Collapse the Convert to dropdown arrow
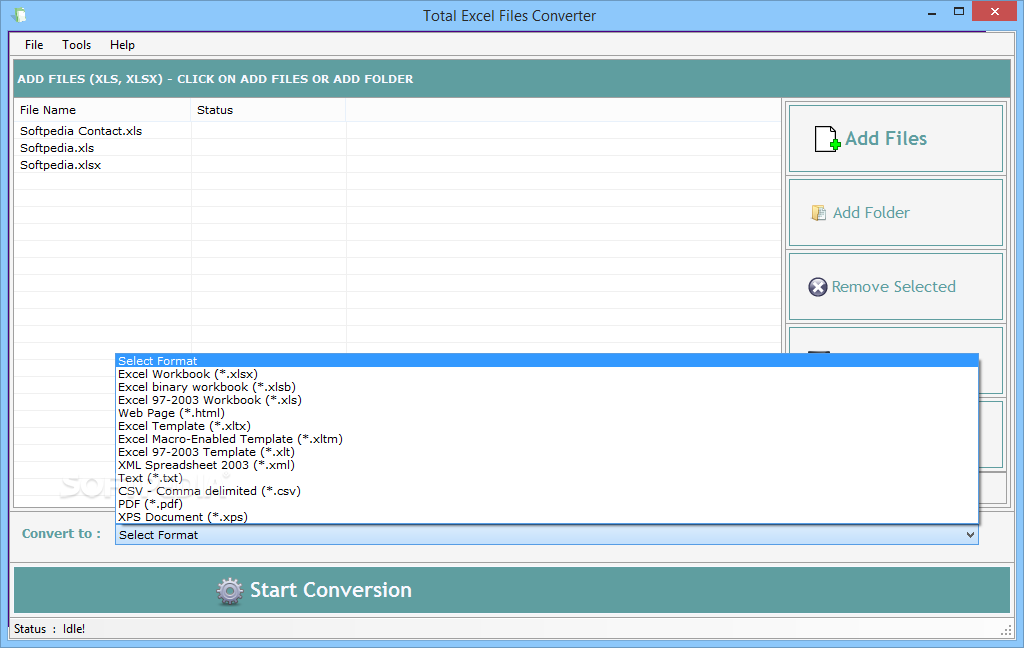 [970, 535]
